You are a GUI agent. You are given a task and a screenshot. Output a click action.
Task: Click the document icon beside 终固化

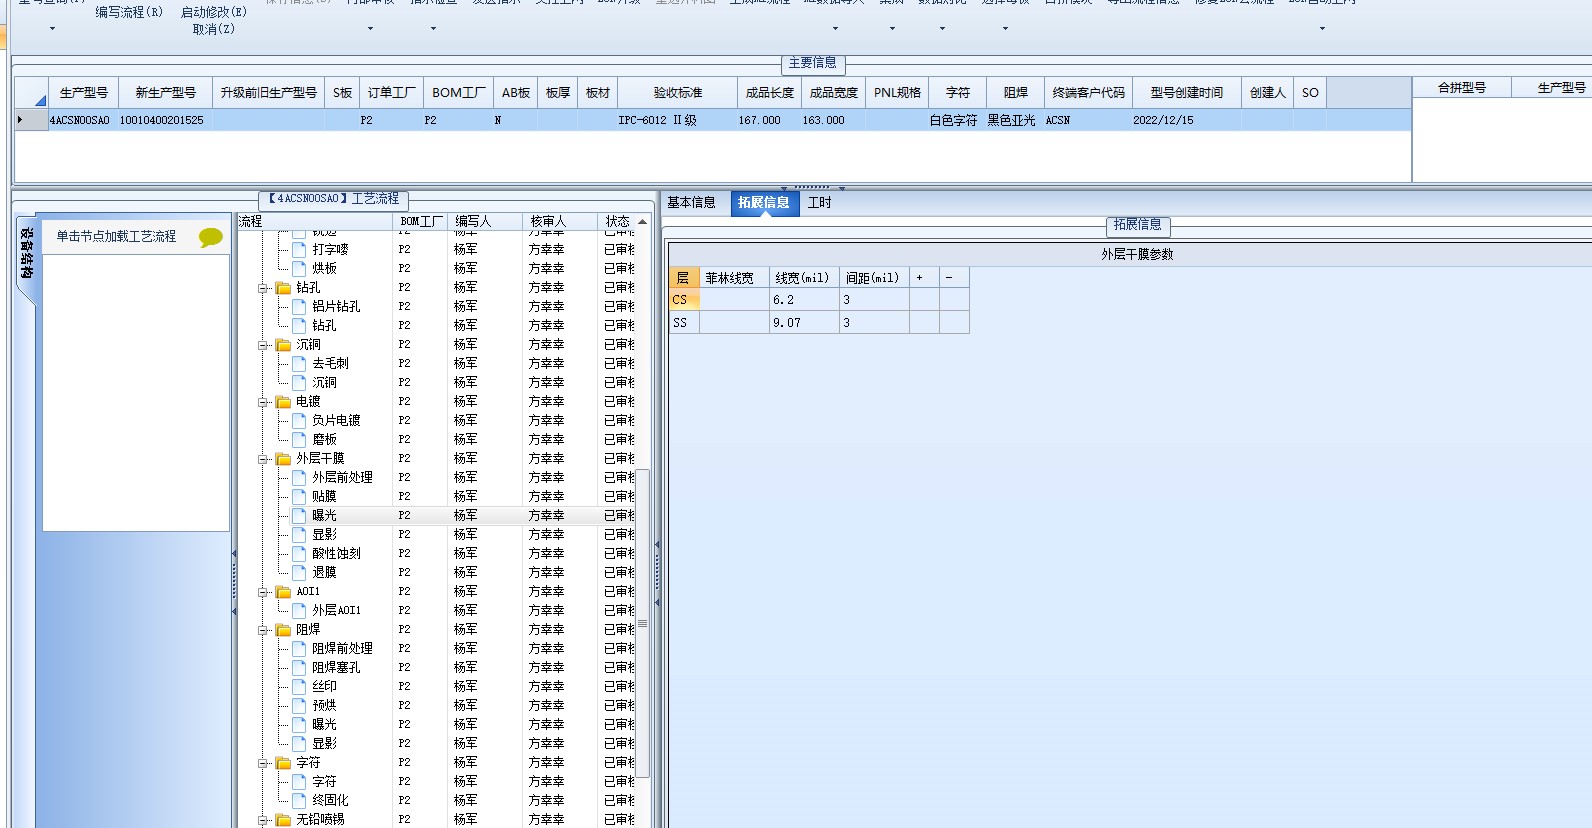(x=299, y=800)
